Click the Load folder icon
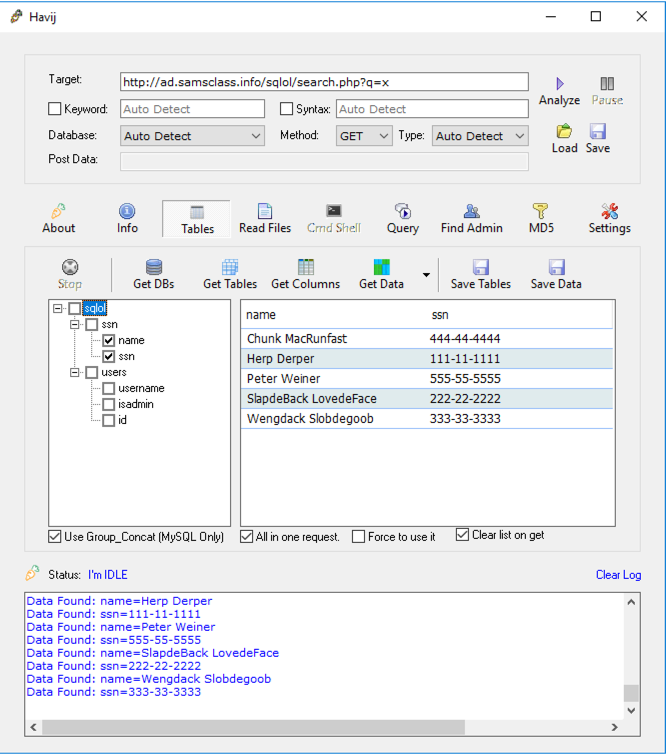Viewport: 666px width, 755px height. point(564,131)
